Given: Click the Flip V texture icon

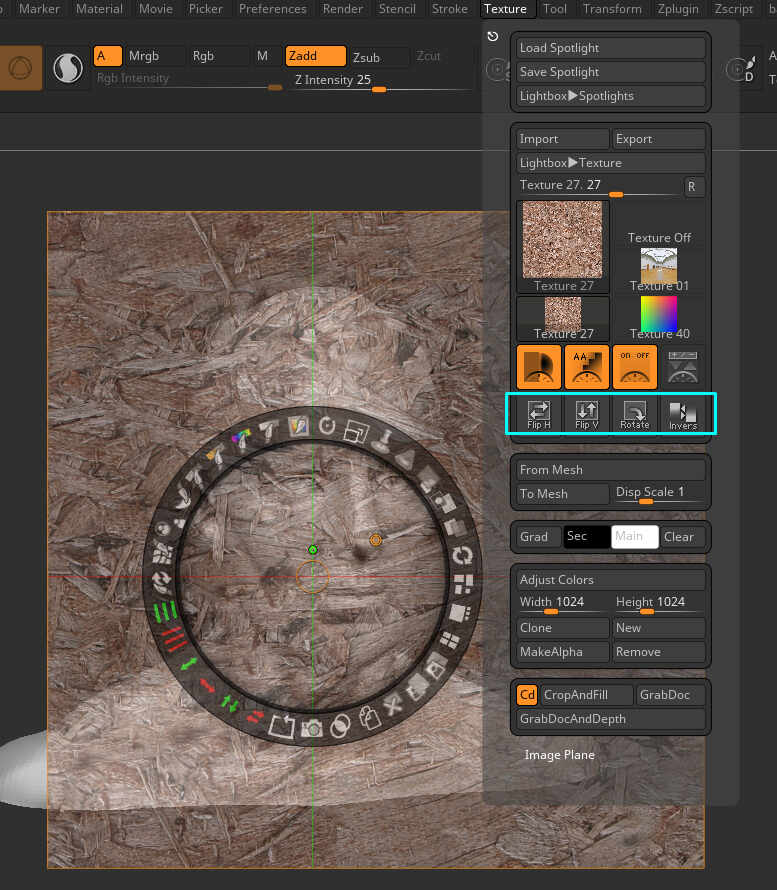Looking at the screenshot, I should [587, 414].
